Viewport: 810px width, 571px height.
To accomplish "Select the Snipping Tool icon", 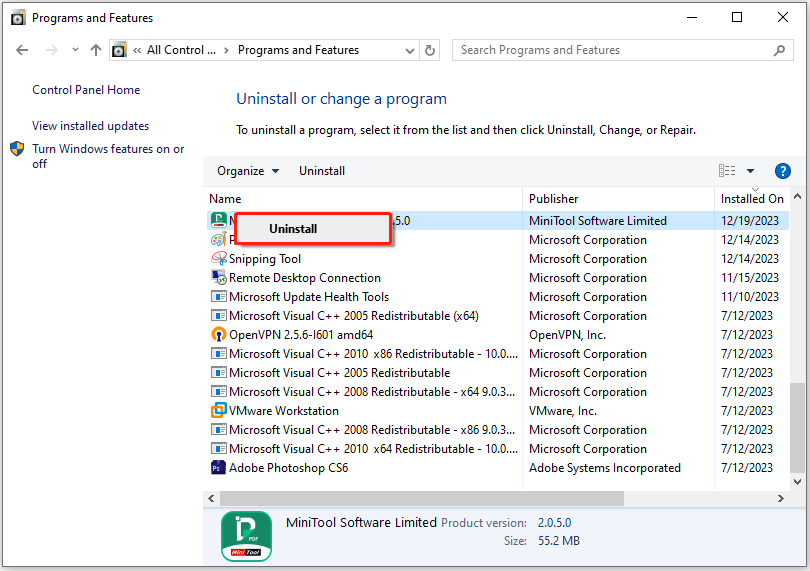I will click(x=219, y=258).
